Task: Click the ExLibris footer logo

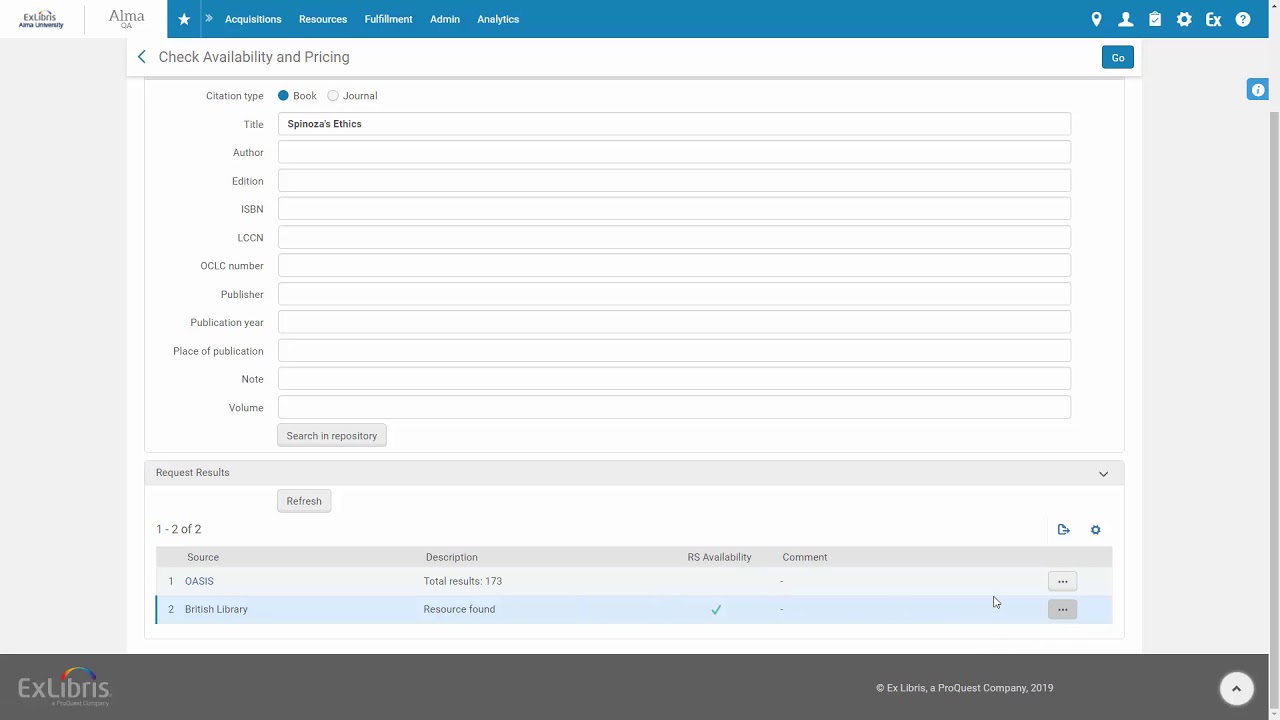Action: [64, 687]
